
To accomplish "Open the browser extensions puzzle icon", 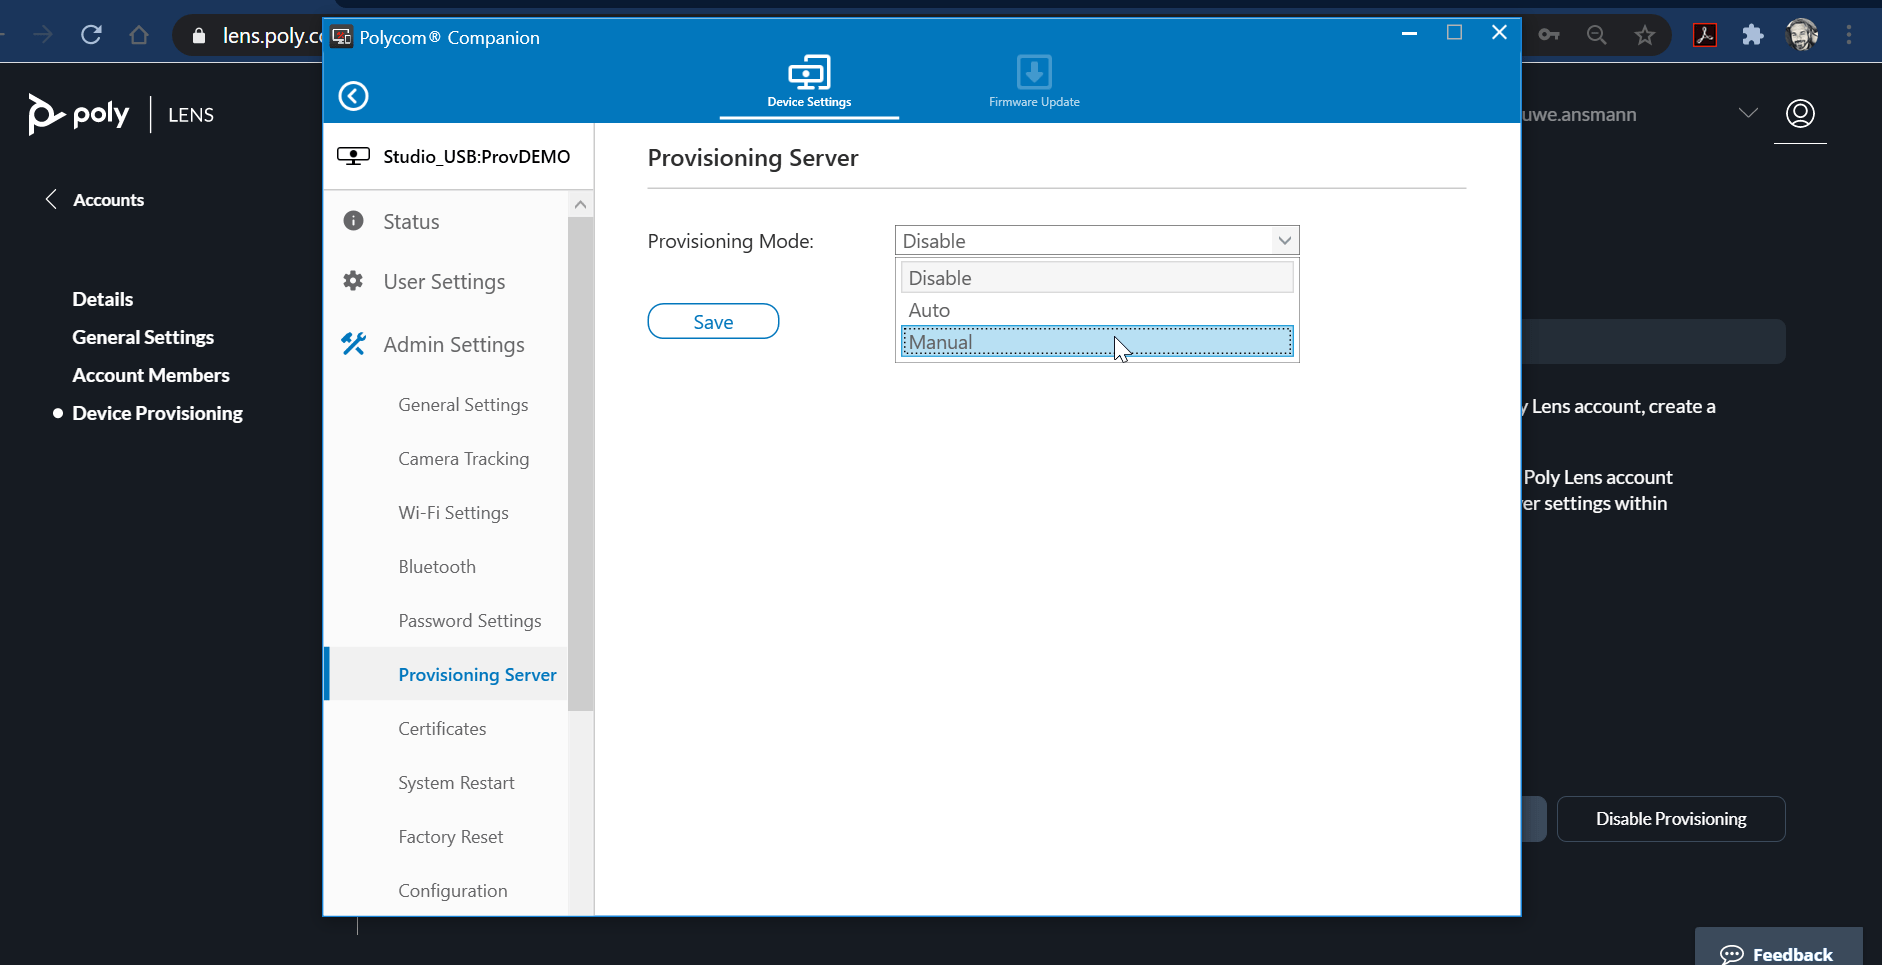I will [1752, 35].
